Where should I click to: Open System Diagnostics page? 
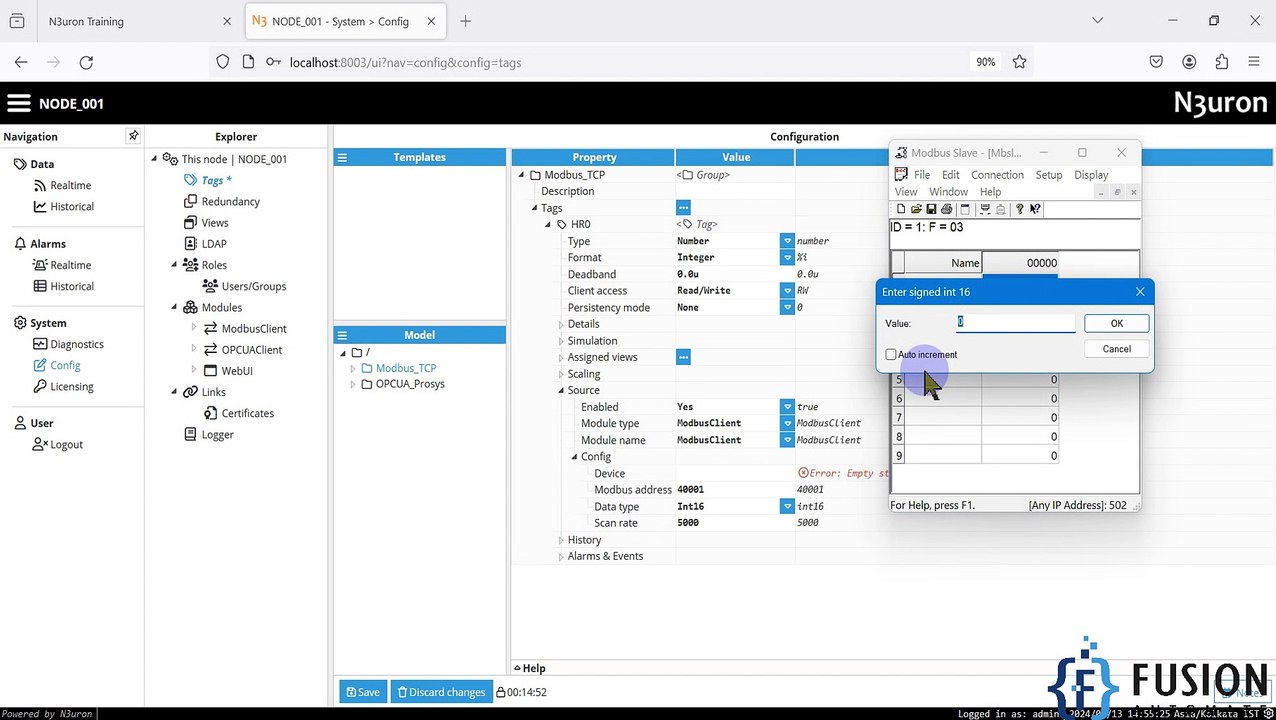(x=77, y=344)
